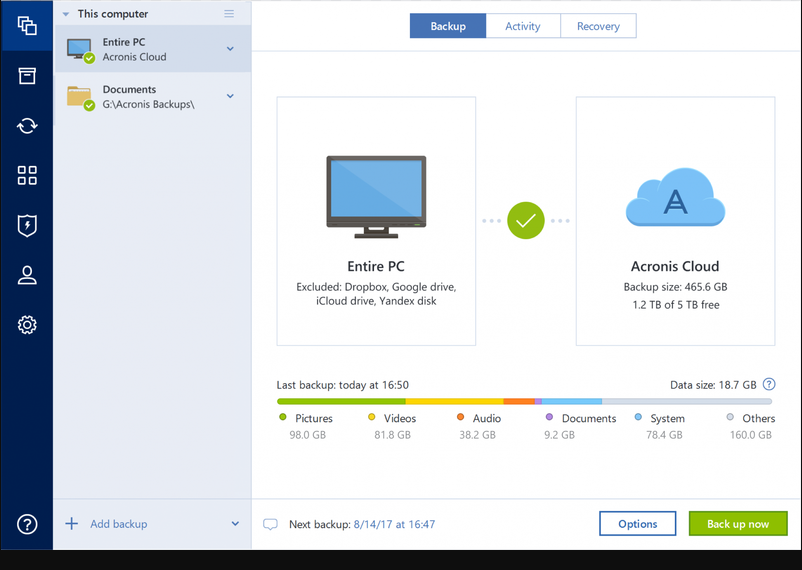
Task: Click the green Pictures segment of data bar
Action: (x=341, y=402)
